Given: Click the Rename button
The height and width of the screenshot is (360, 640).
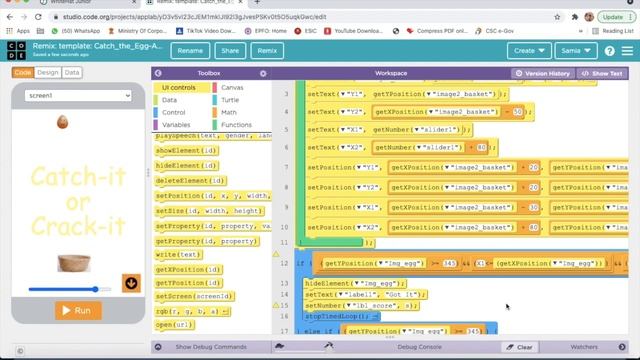Looking at the screenshot, I should [190, 51].
